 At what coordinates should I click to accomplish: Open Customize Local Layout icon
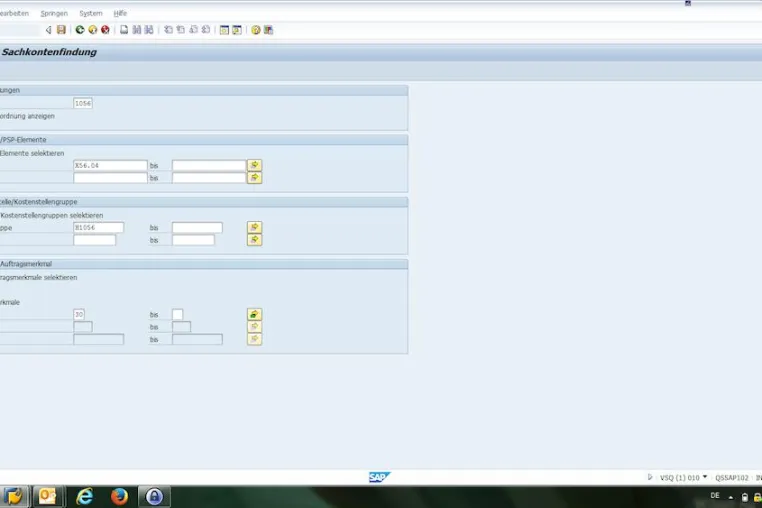[268, 30]
